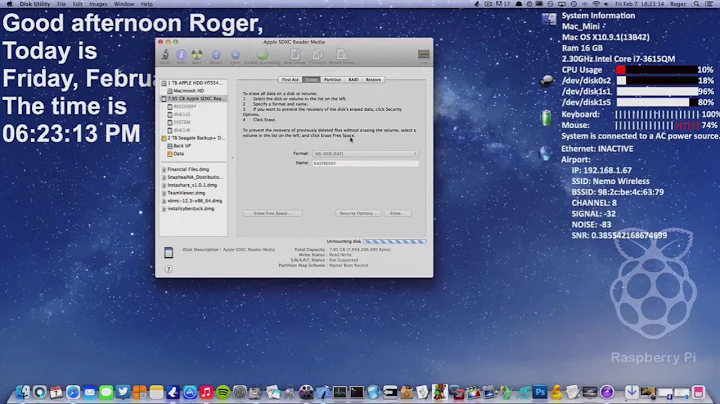Open App Store from the Dock

click(x=190, y=392)
